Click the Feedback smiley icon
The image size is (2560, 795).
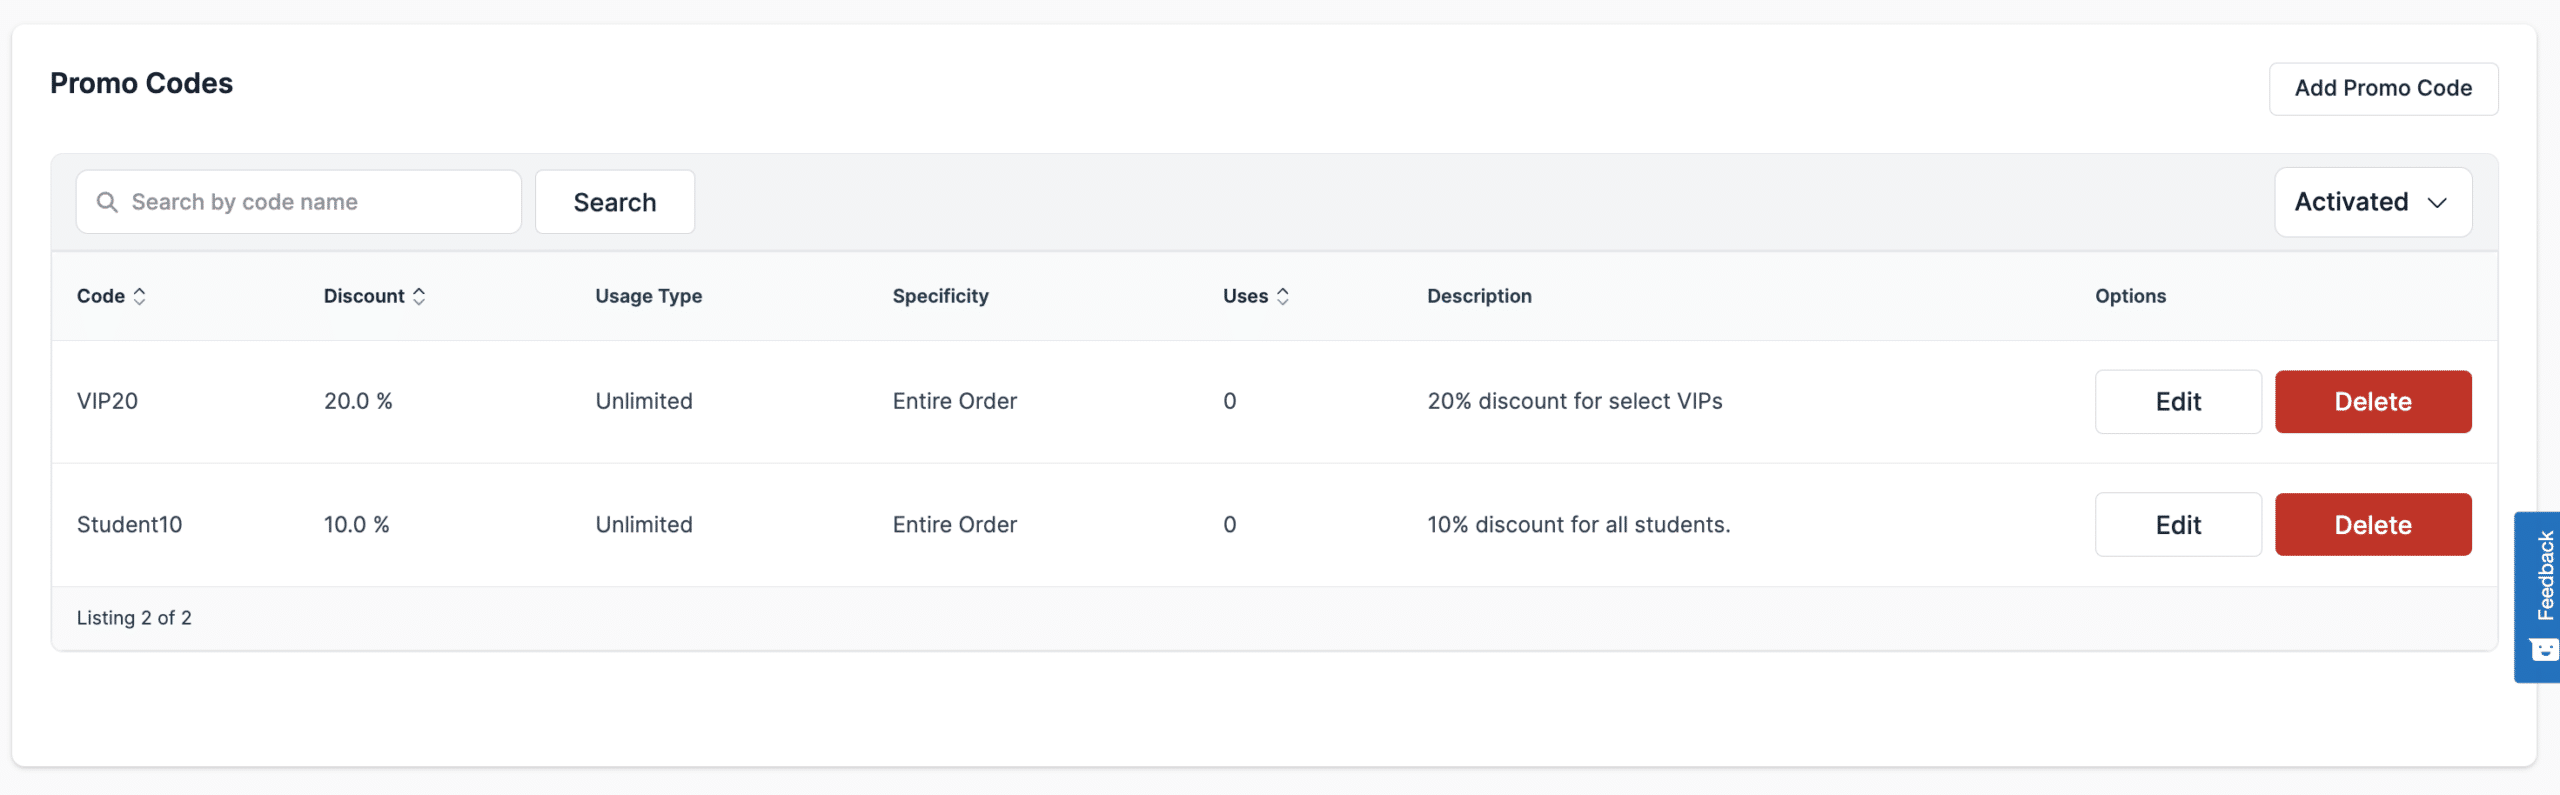click(2544, 650)
